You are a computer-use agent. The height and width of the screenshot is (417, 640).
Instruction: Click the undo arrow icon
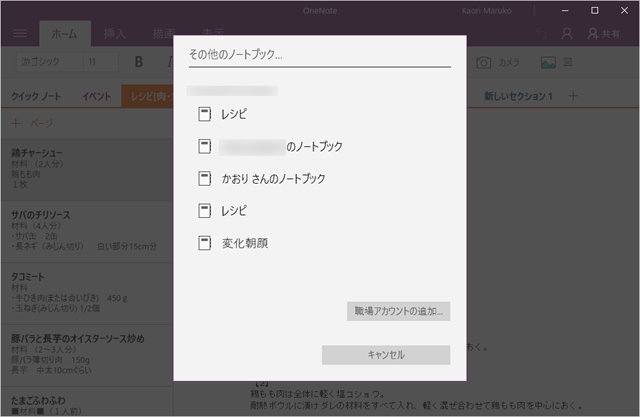[542, 34]
